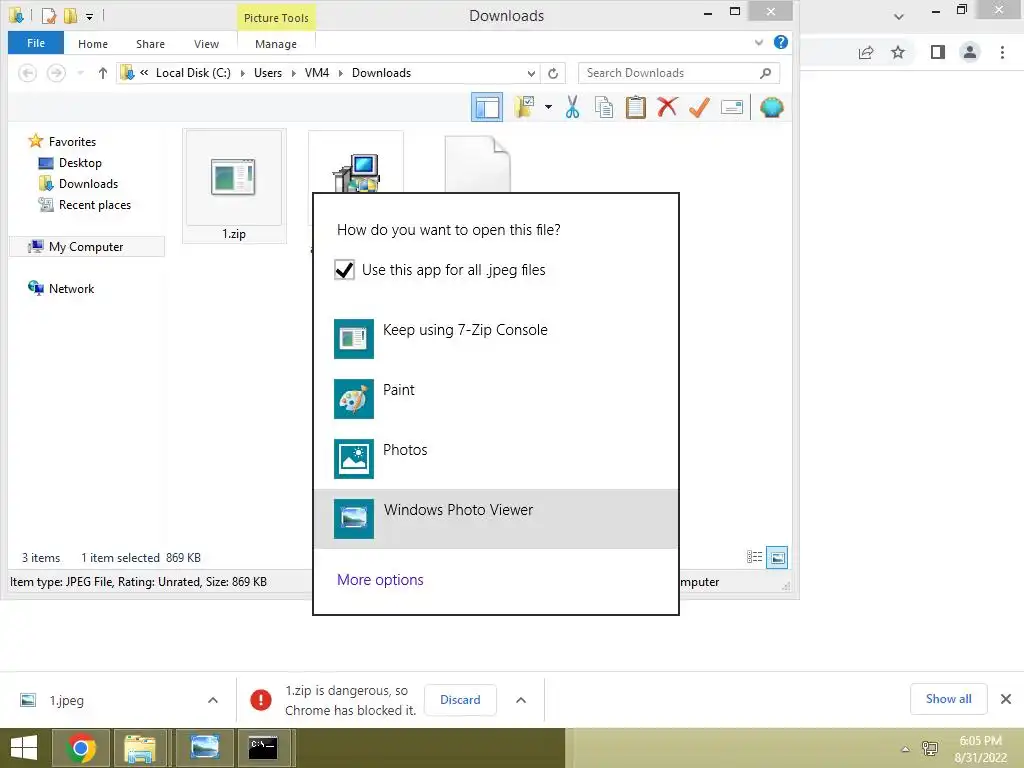Open the Windows Start button

(24, 748)
